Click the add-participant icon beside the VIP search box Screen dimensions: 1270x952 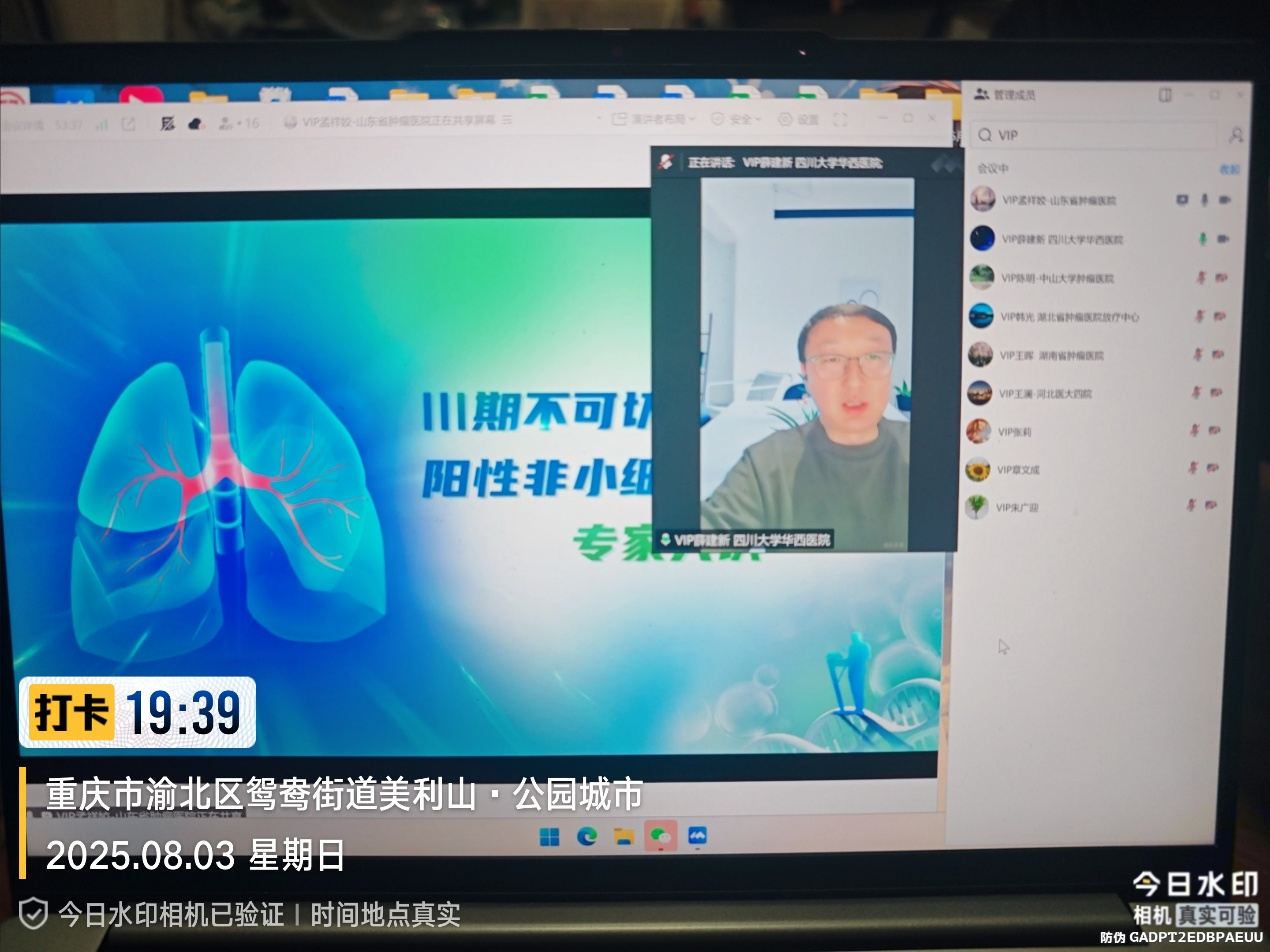(1236, 136)
